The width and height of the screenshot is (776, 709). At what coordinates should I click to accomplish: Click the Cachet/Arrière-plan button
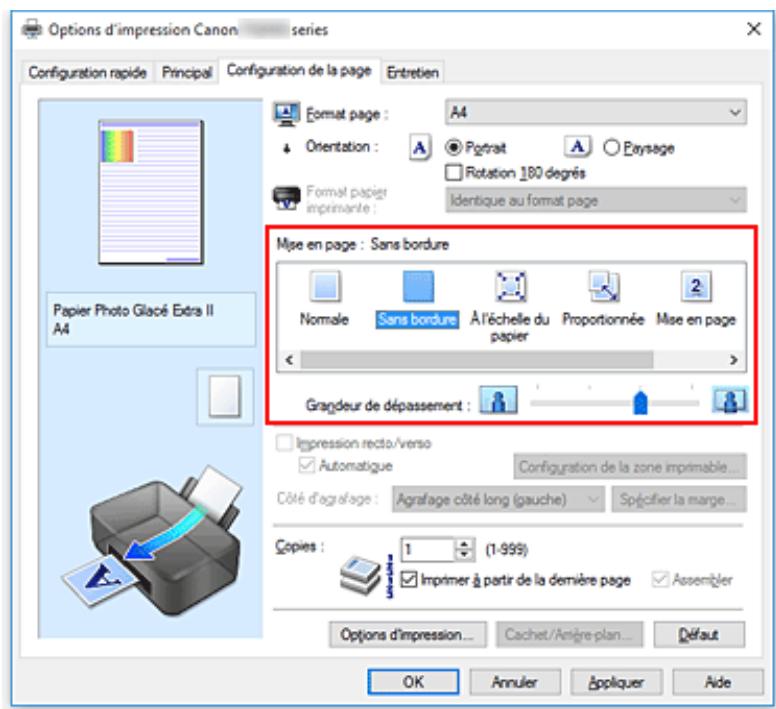tap(570, 635)
